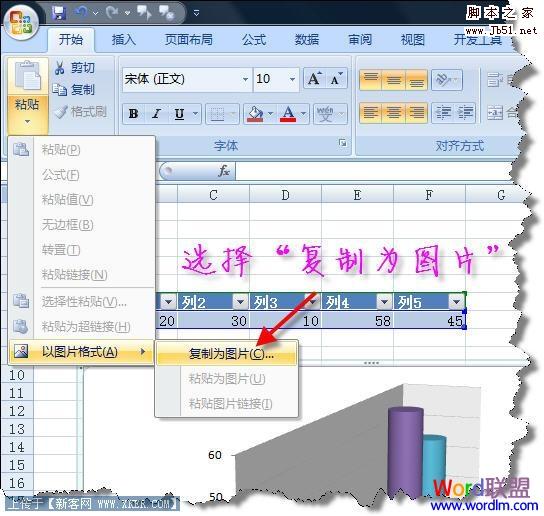Open the 页面布局 ribbon tab

point(189,40)
